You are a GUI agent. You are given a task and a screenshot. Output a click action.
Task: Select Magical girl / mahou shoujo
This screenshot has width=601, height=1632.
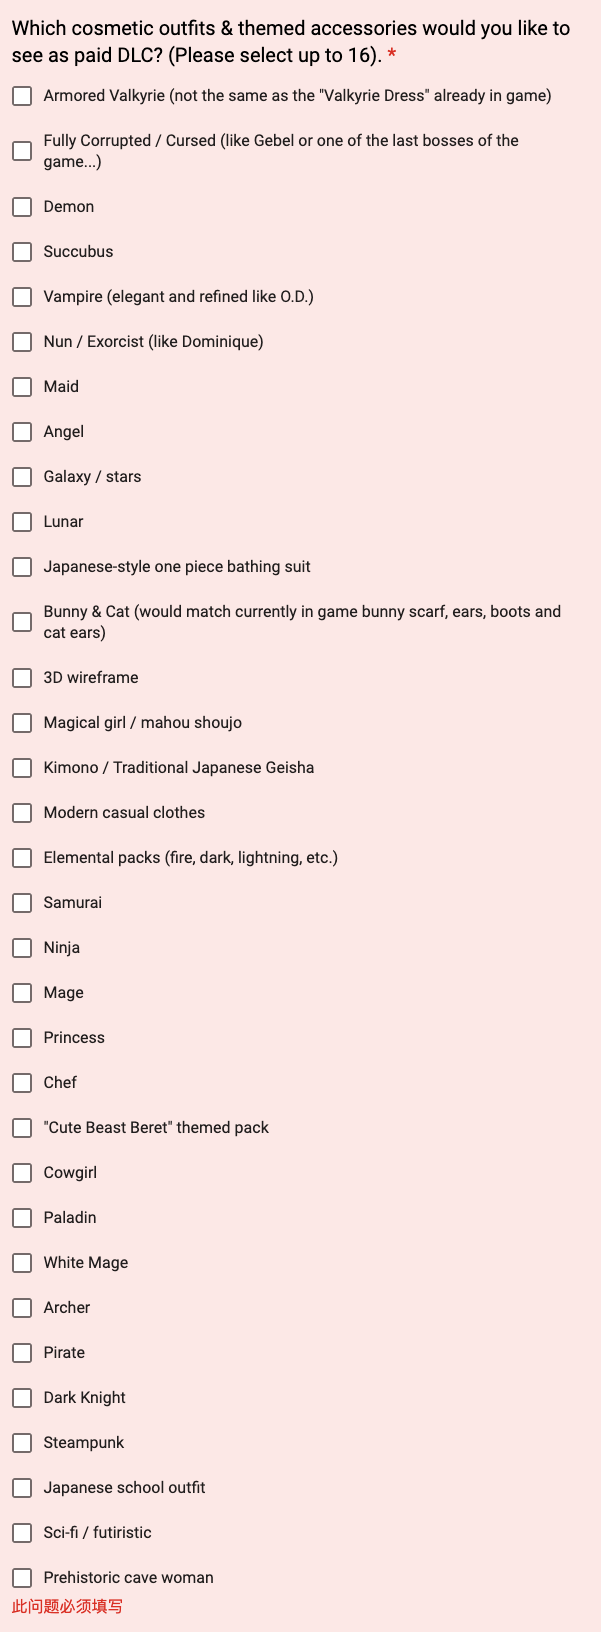pyautogui.click(x=22, y=723)
